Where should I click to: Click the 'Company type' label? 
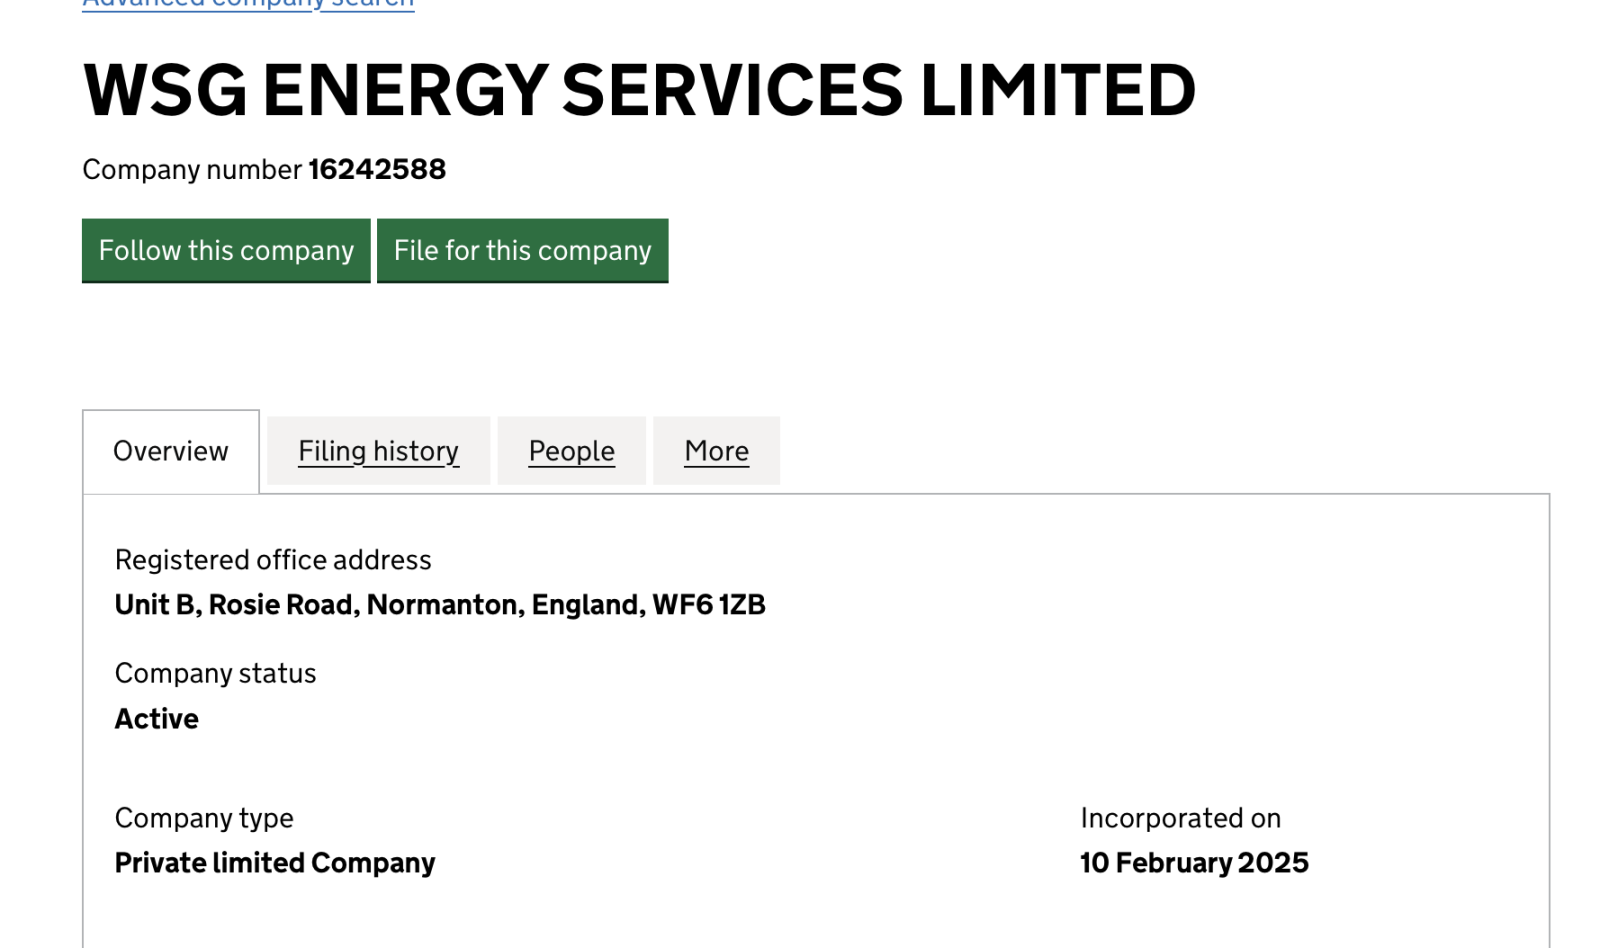204,818
